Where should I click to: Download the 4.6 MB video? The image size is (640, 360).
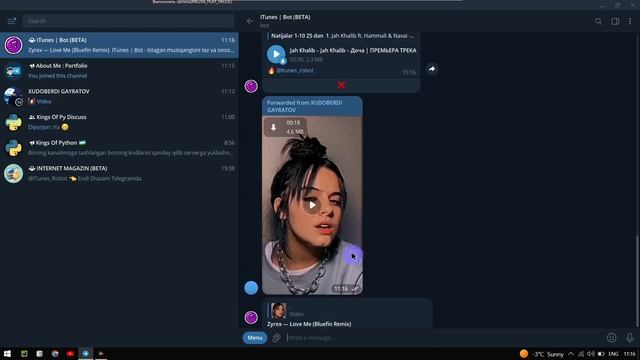point(273,127)
